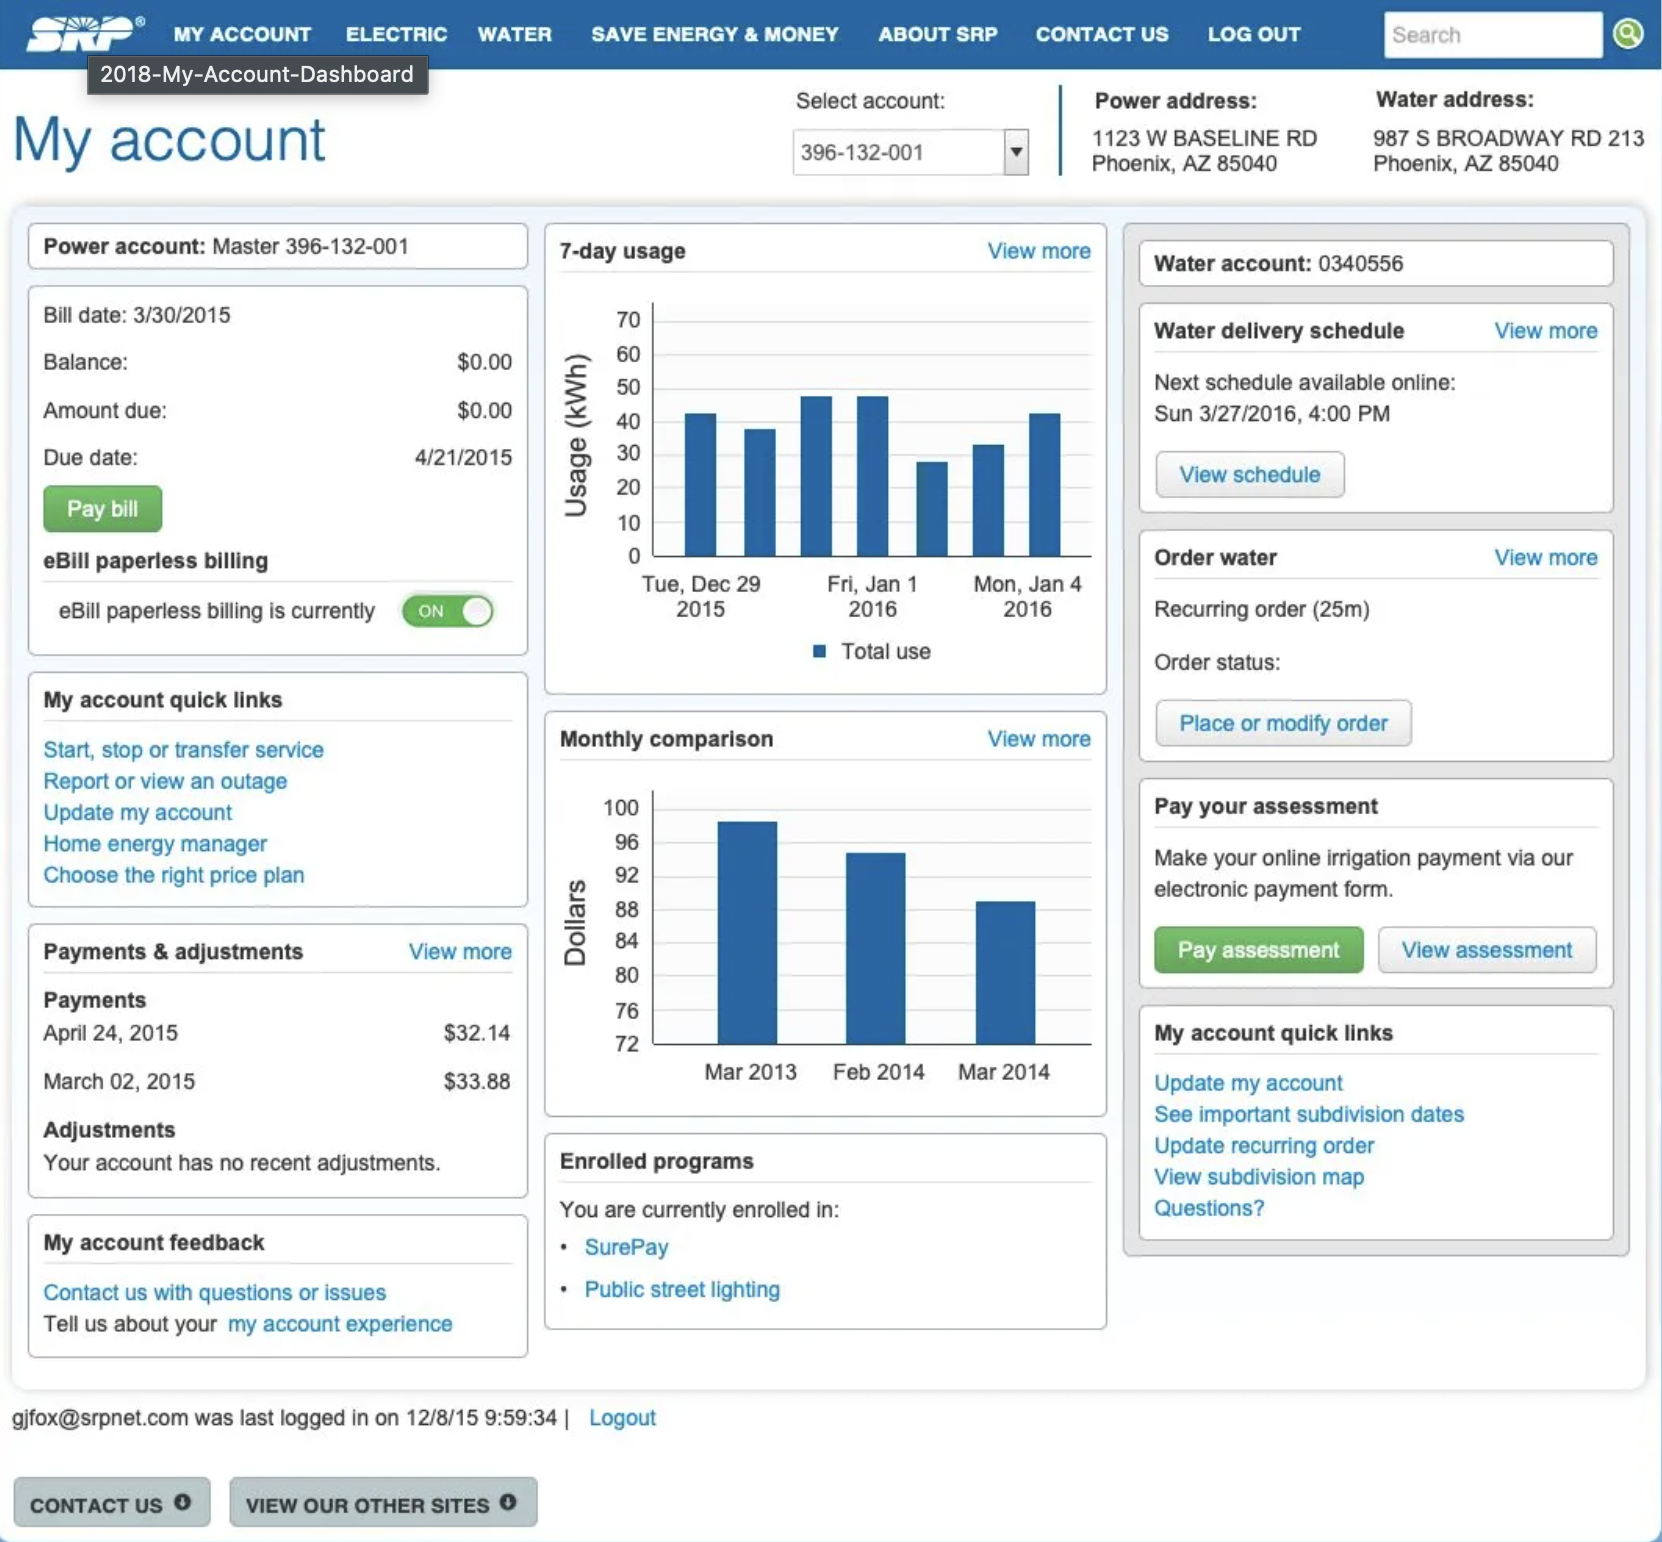Screen dimensions: 1662x1542
Task: Open the Select account dropdown
Action: pyautogui.click(x=1015, y=153)
